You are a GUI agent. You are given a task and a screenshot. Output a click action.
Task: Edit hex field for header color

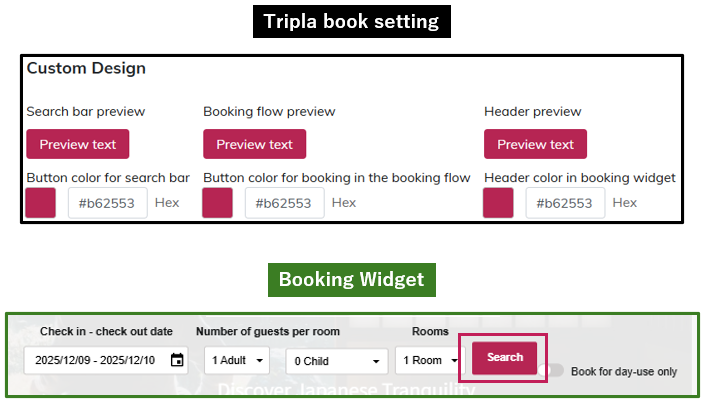[566, 203]
